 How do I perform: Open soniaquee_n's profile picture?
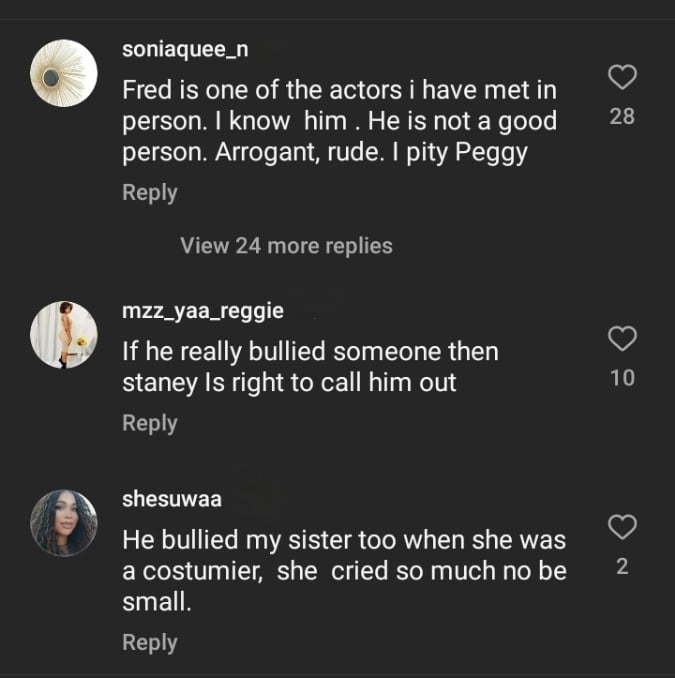click(x=64, y=73)
